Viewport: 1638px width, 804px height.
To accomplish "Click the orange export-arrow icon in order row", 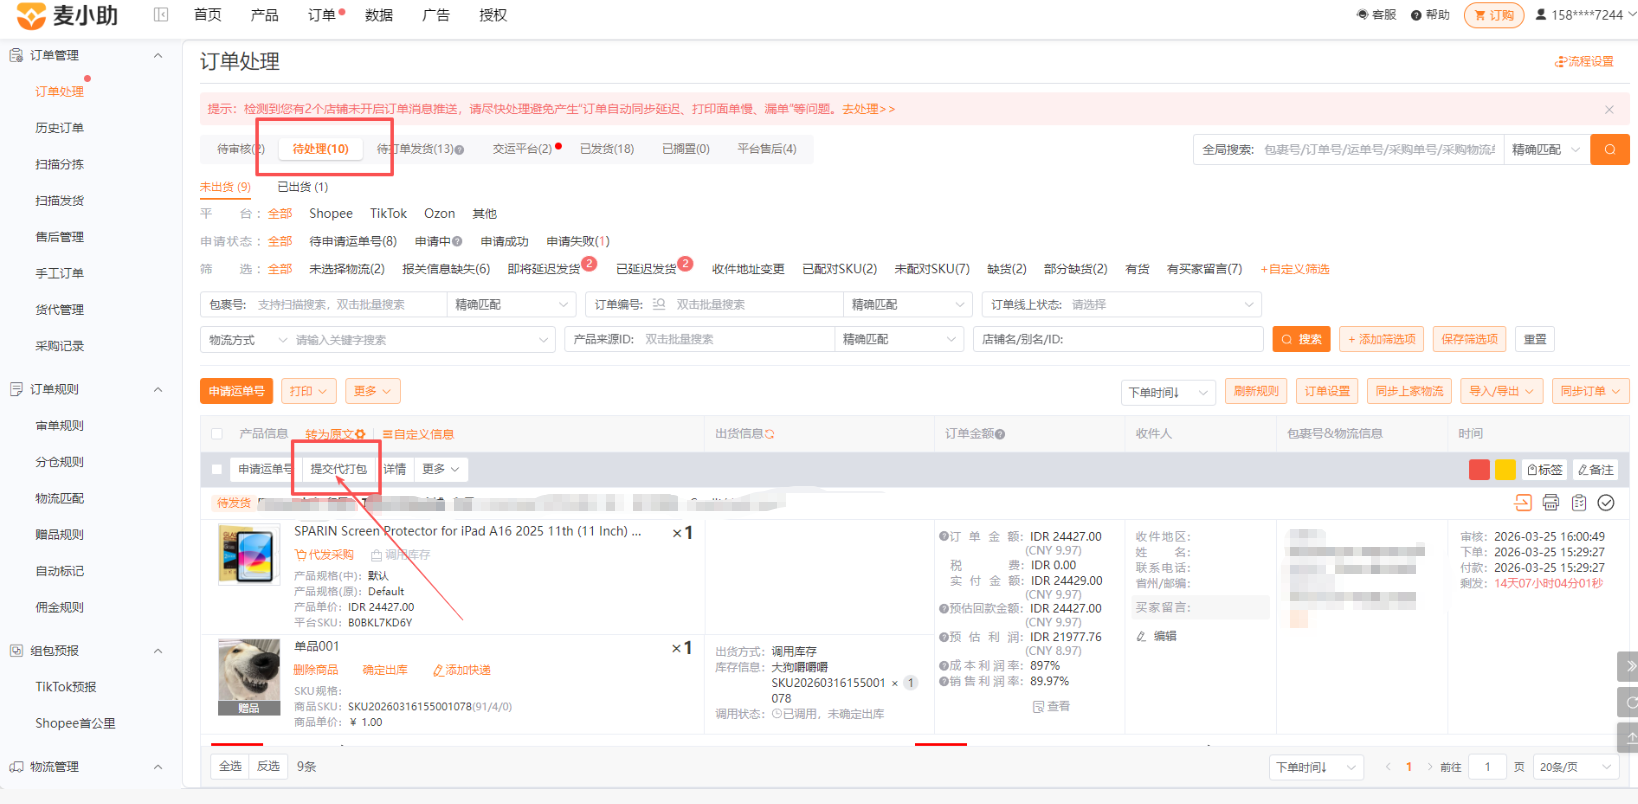I will tap(1523, 503).
